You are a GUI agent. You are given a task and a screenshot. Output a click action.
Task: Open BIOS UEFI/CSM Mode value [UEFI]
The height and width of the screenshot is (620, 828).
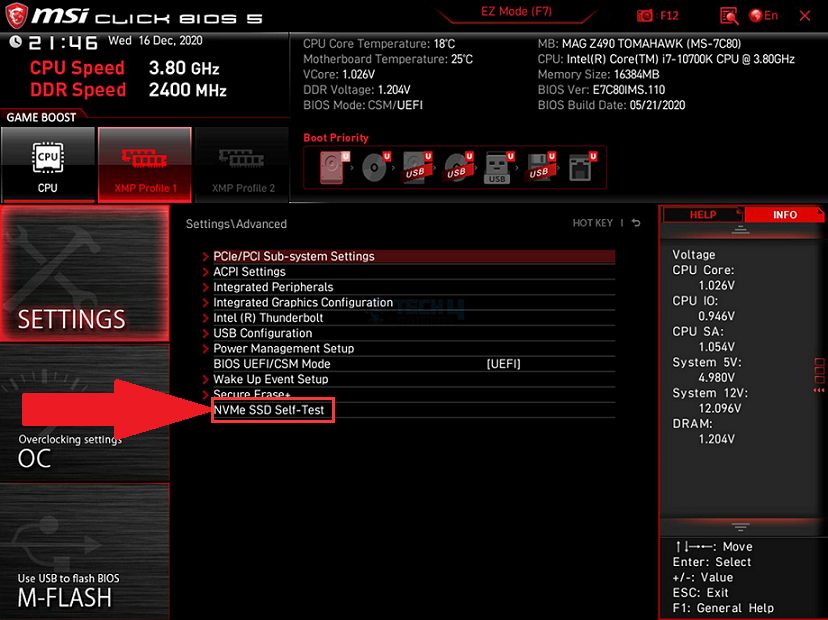[x=503, y=364]
